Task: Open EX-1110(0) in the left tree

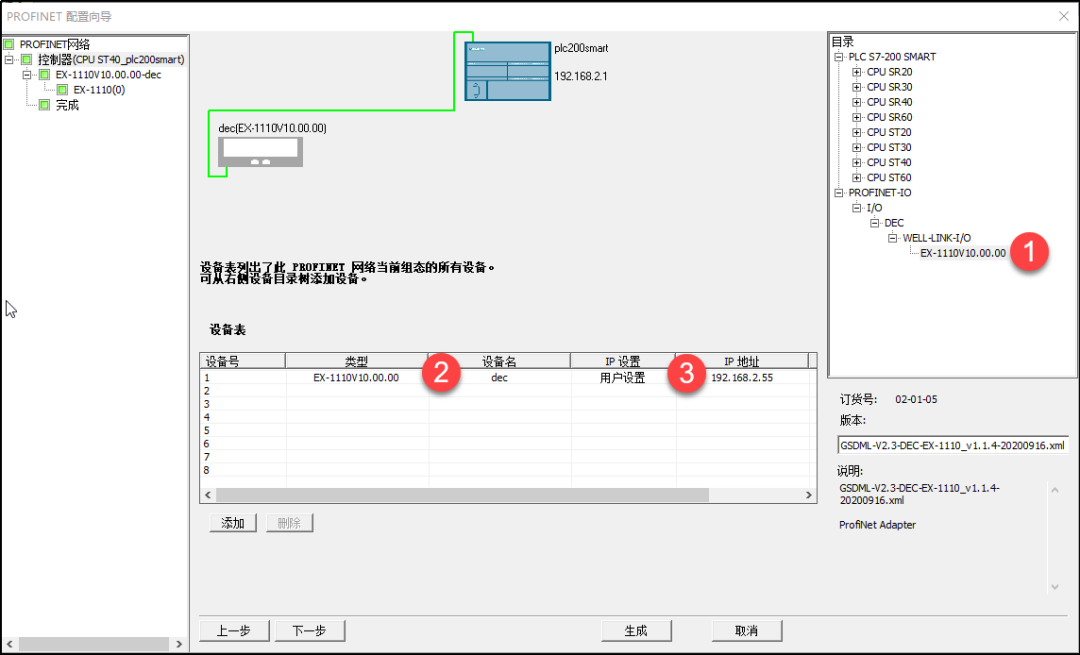Action: 99,90
